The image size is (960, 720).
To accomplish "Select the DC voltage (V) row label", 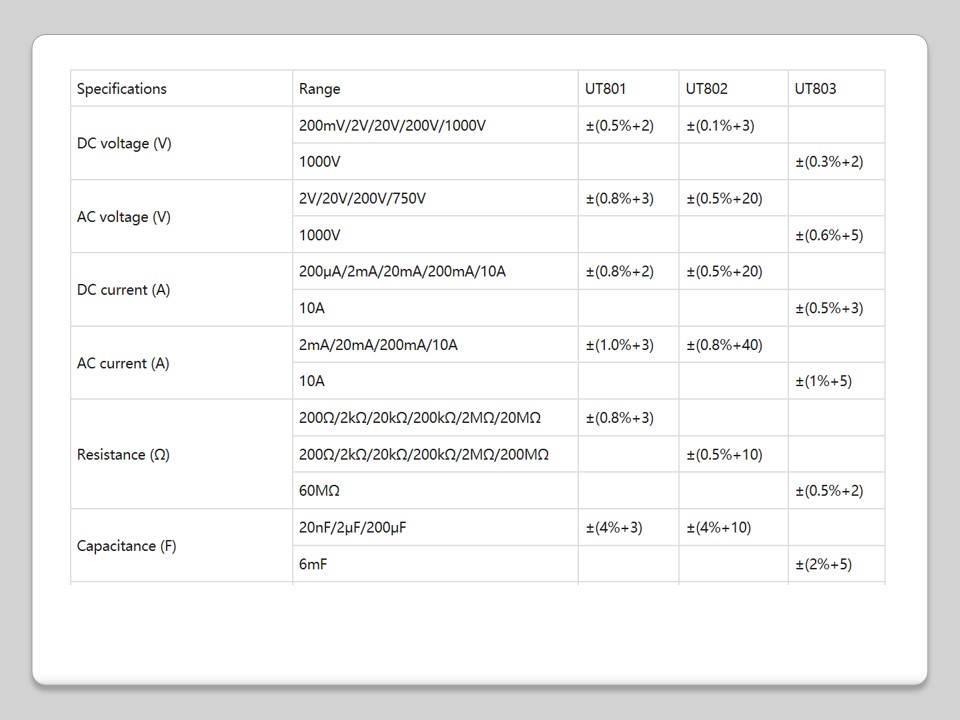I will click(124, 143).
